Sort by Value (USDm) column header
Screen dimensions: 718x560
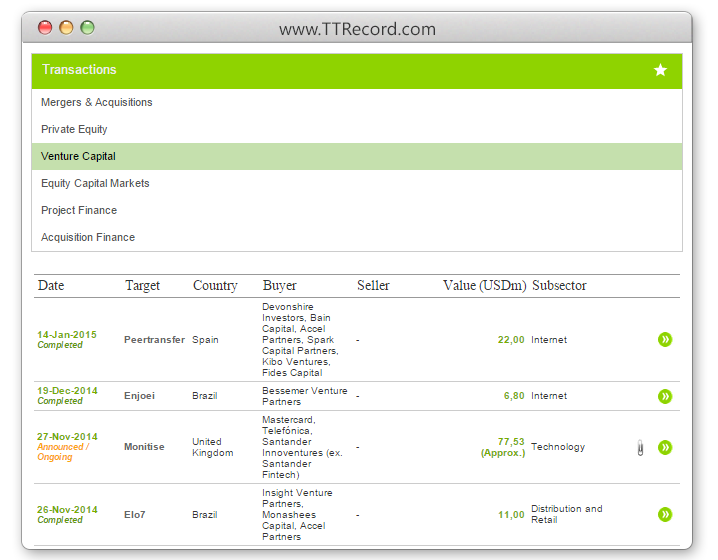(484, 285)
